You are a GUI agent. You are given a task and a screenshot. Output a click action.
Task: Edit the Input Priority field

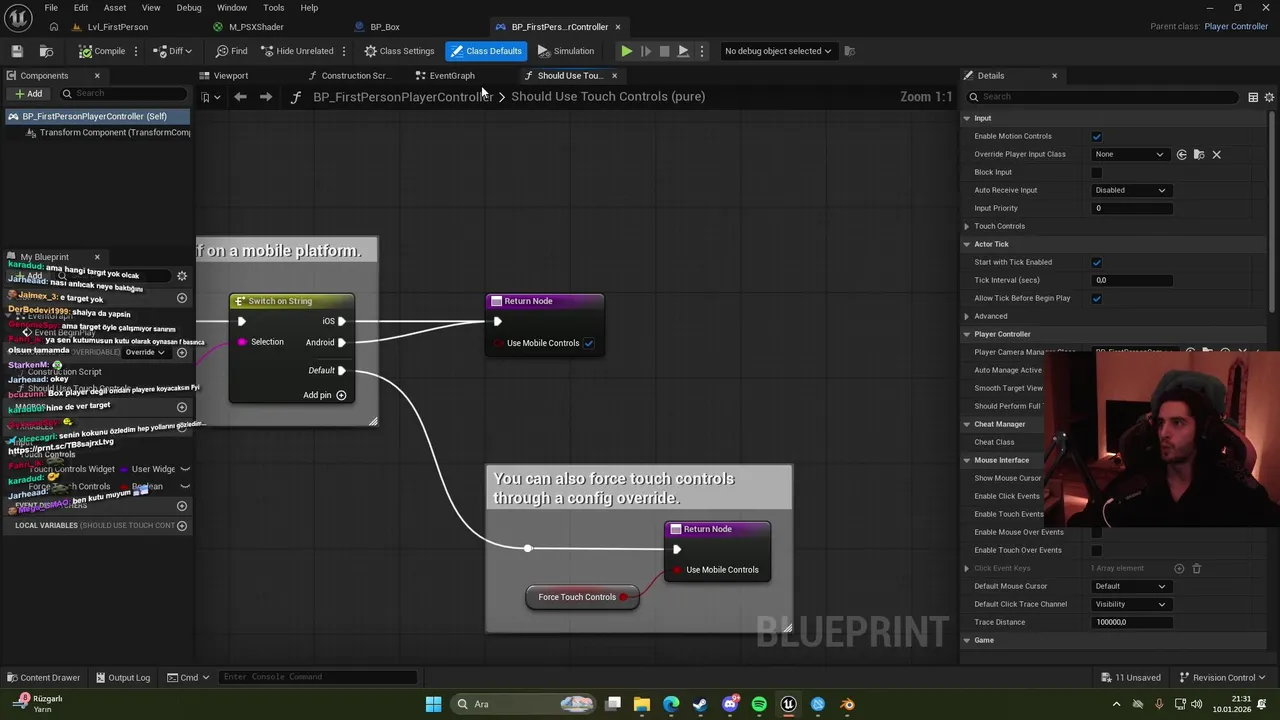(1131, 208)
